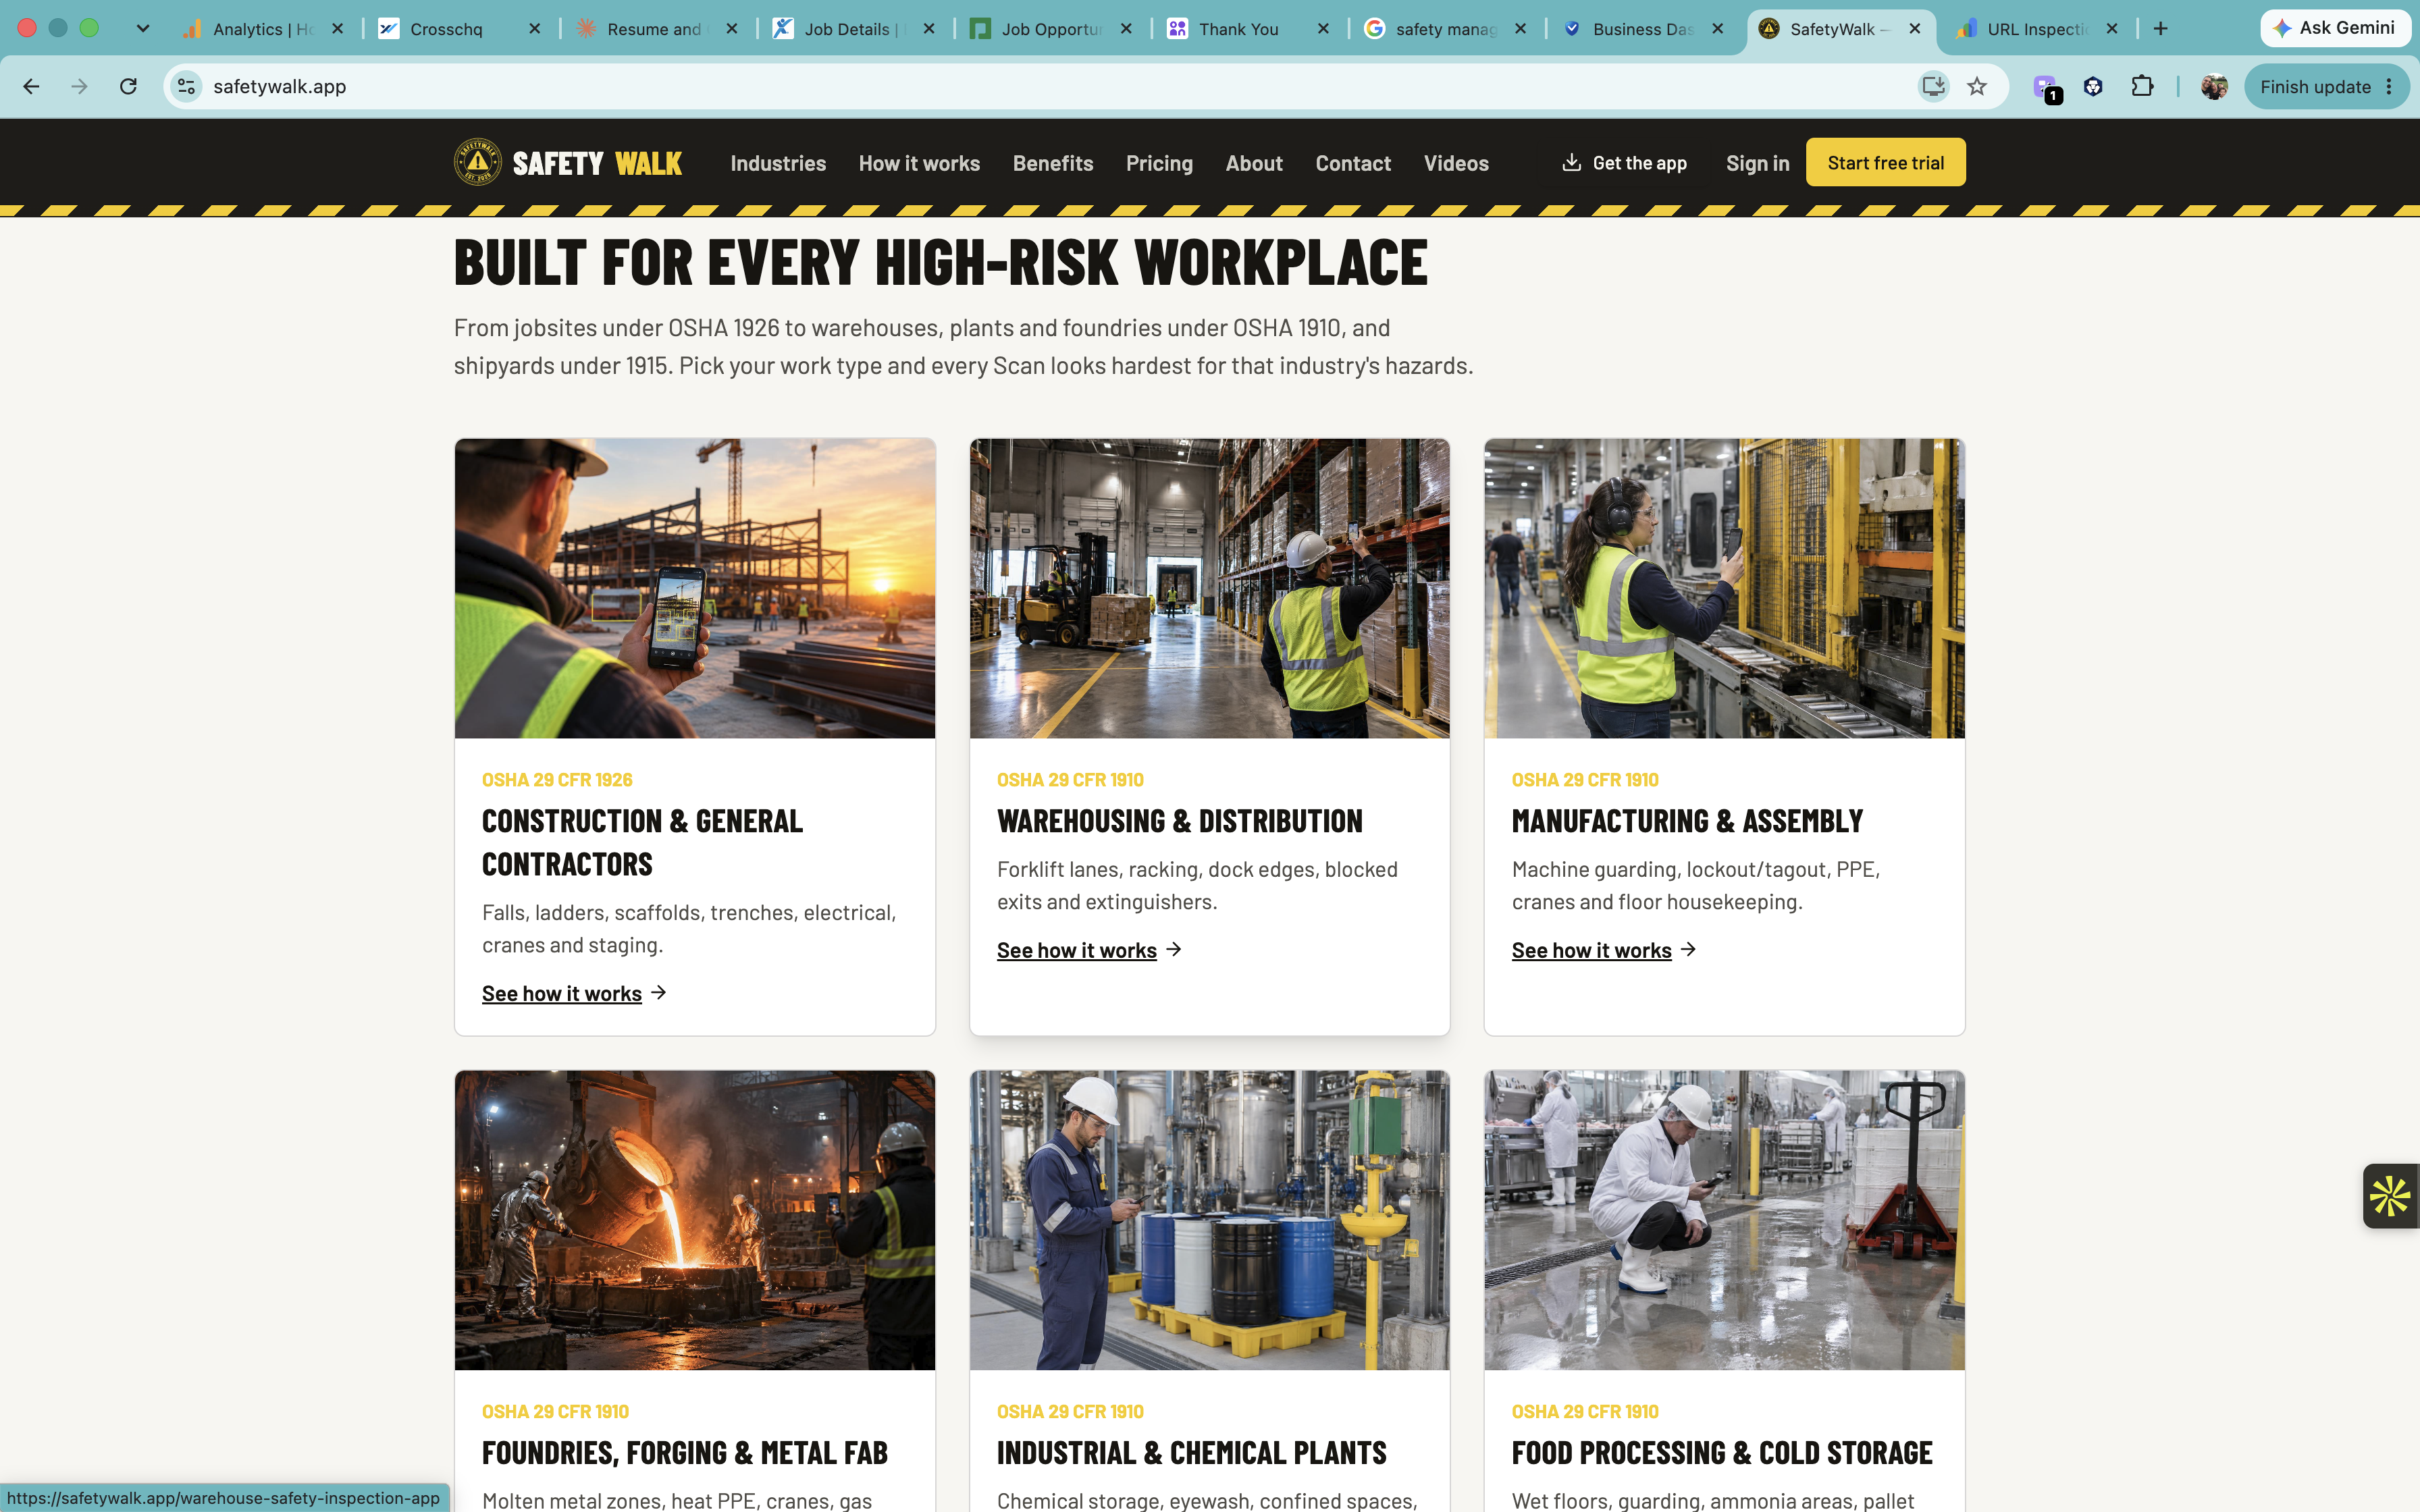
Task: Click Start free trial button
Action: click(1885, 162)
